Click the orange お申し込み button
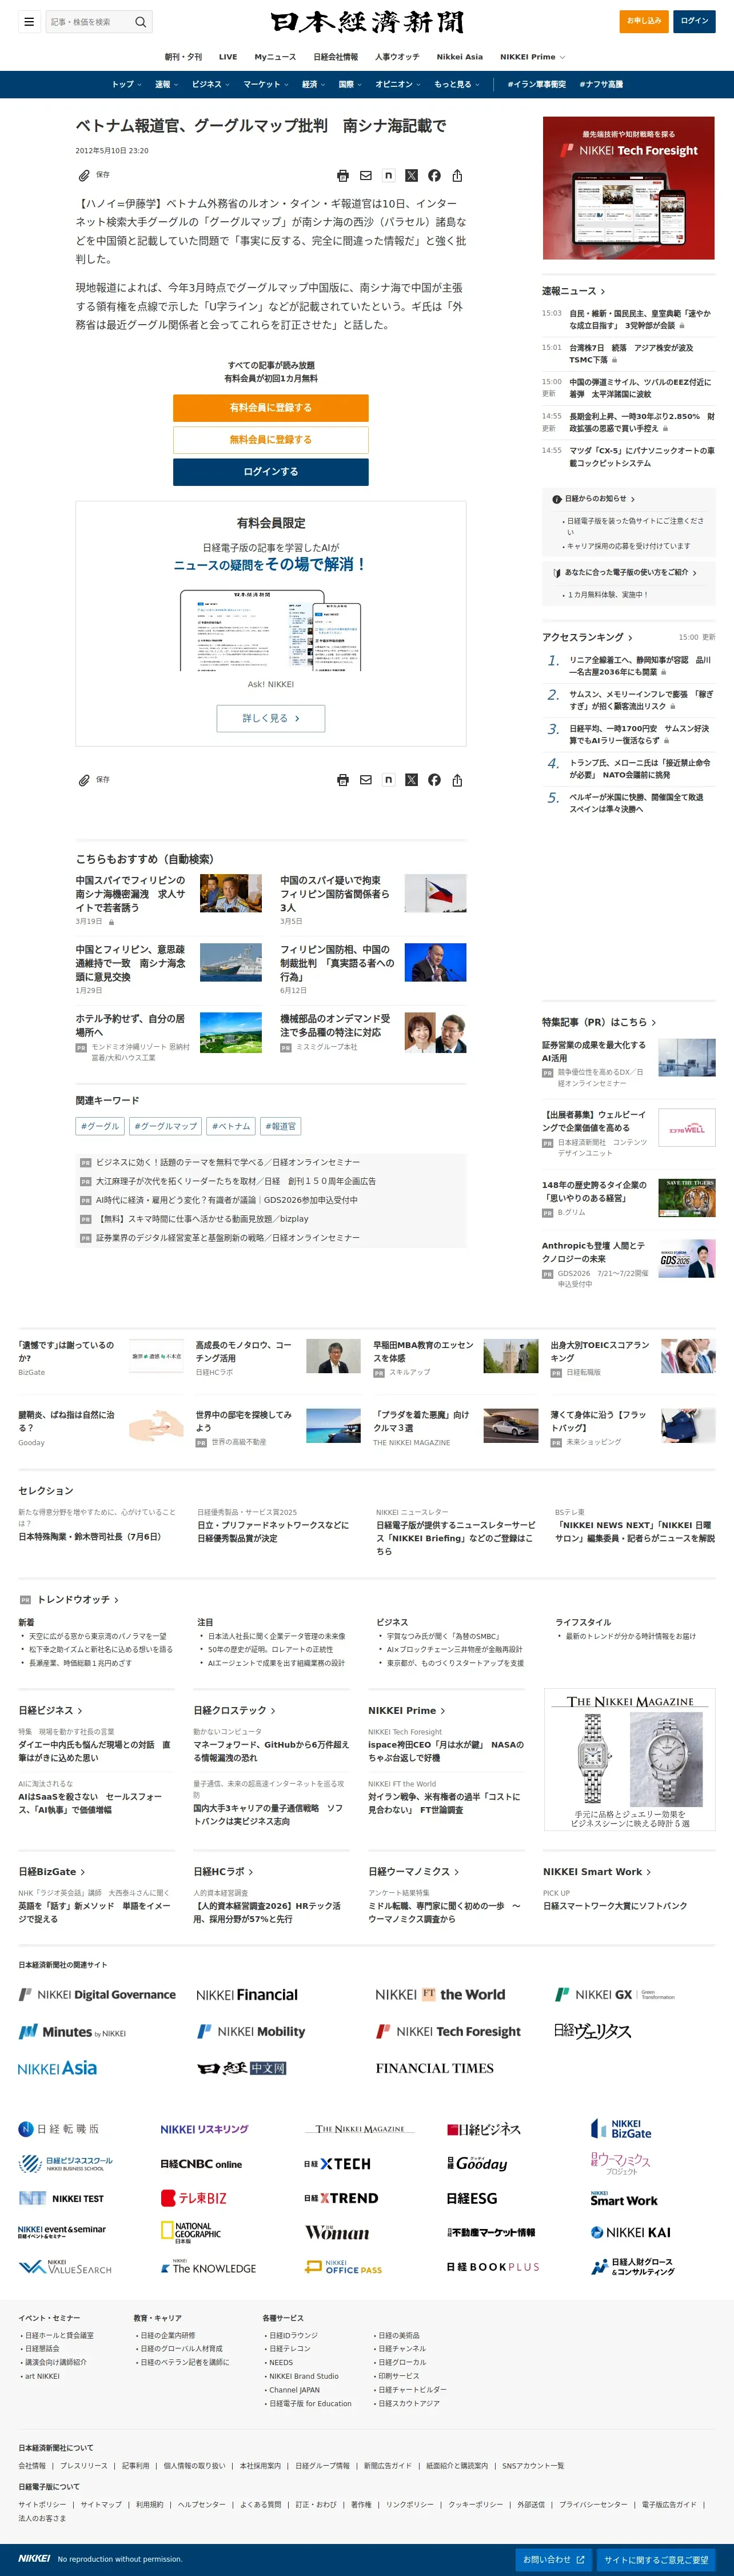This screenshot has height=2576, width=734. (x=644, y=21)
